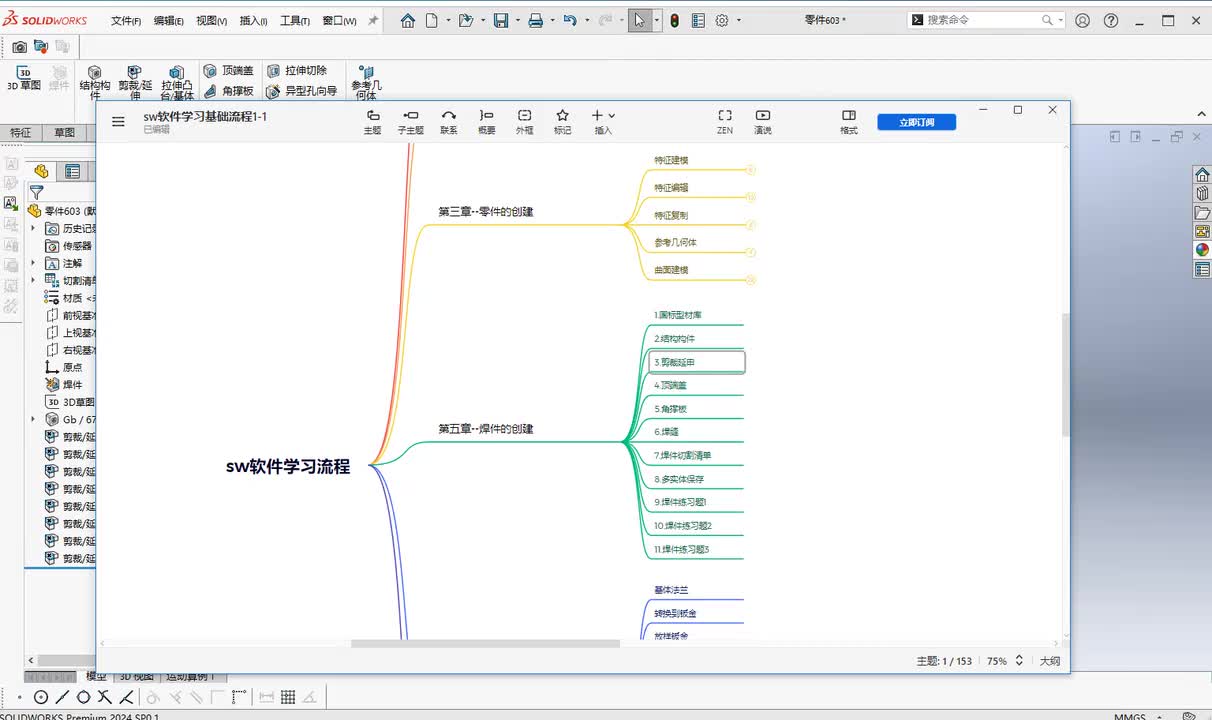Click the 角撑板 gusset tool
The height and width of the screenshot is (720, 1212).
pyautogui.click(x=228, y=91)
